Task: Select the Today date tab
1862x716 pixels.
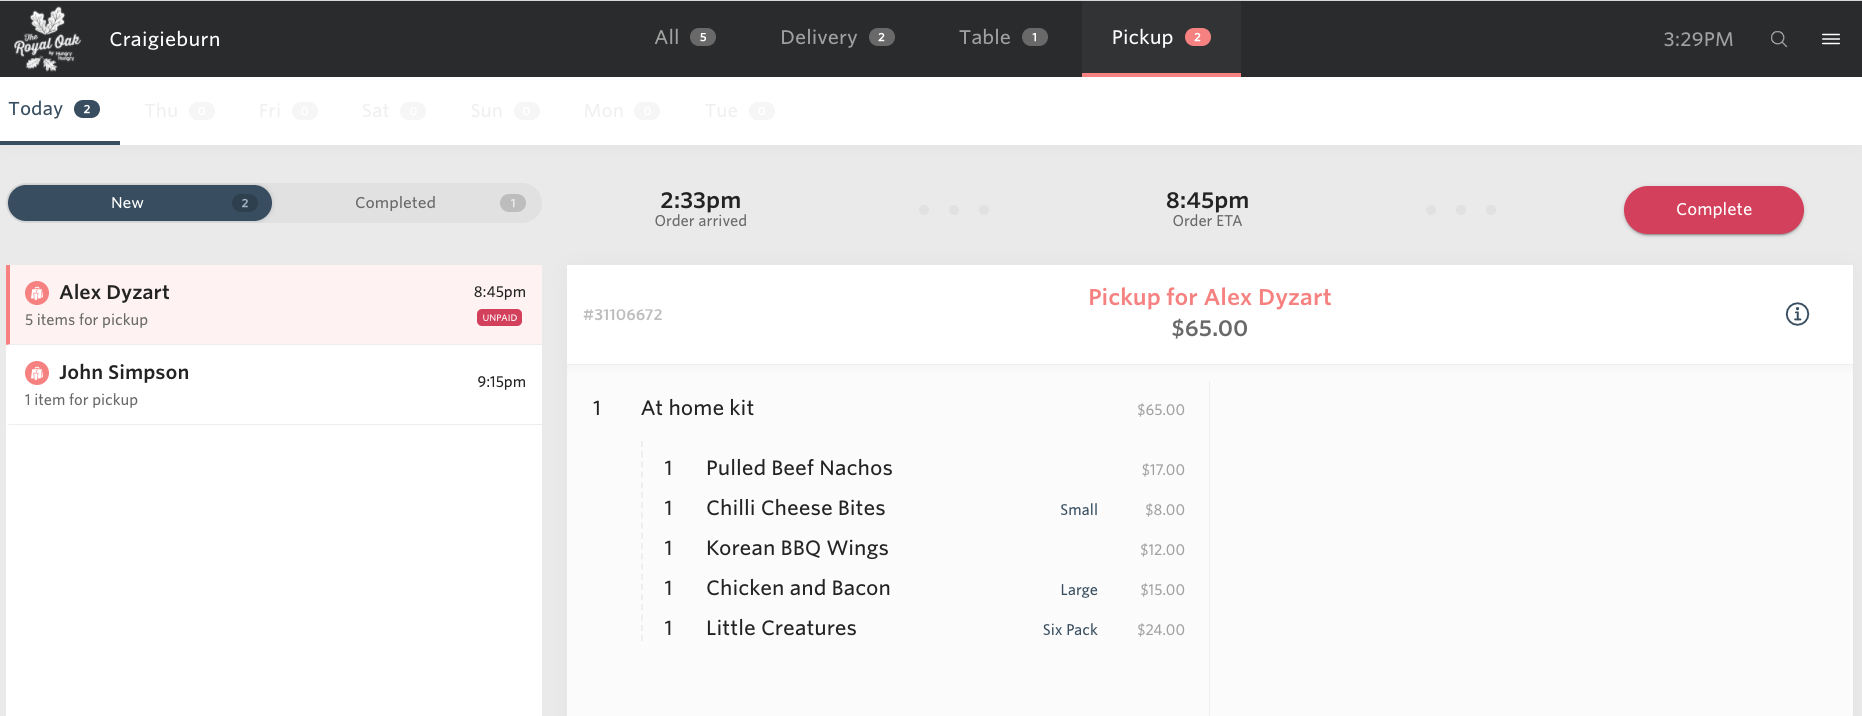Action: 54,109
